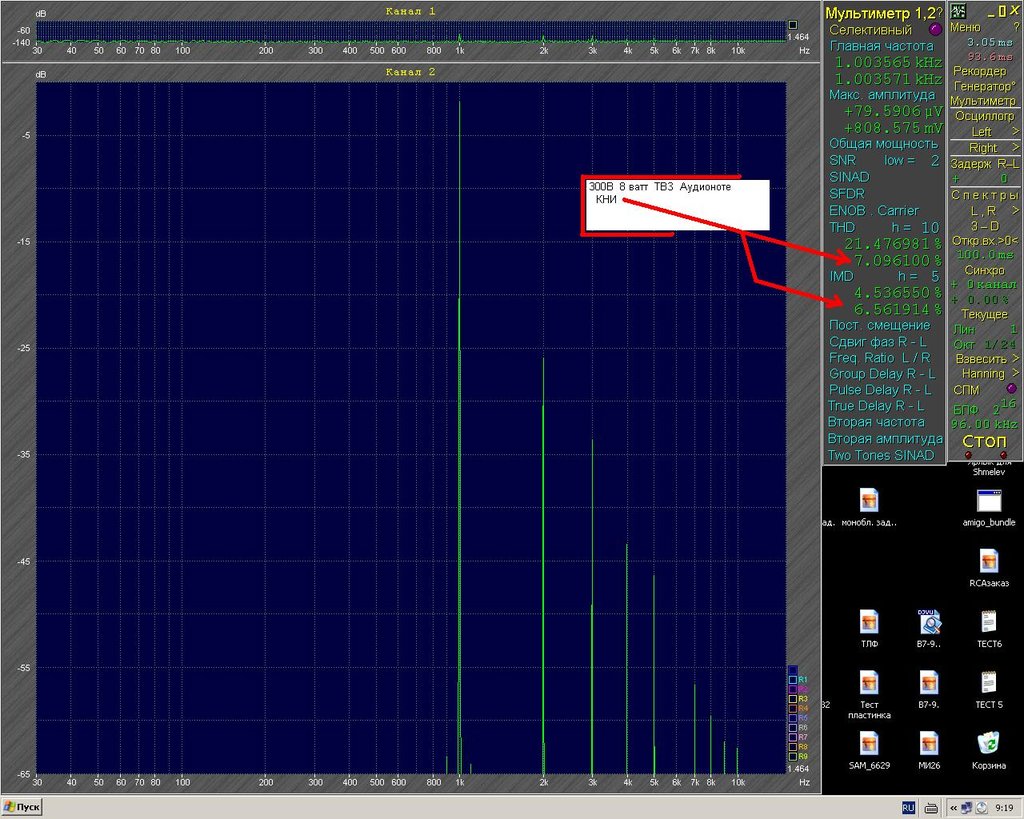
Task: Select the THD measurement row
Action: pyautogui.click(x=884, y=227)
